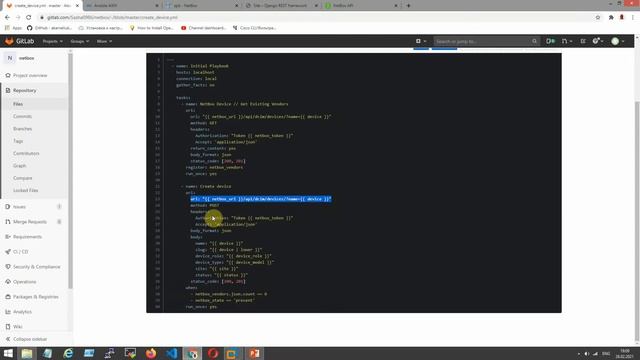Open the How to Install bookmark
Image resolution: width=640 pixels, height=360 pixels.
tap(151, 28)
